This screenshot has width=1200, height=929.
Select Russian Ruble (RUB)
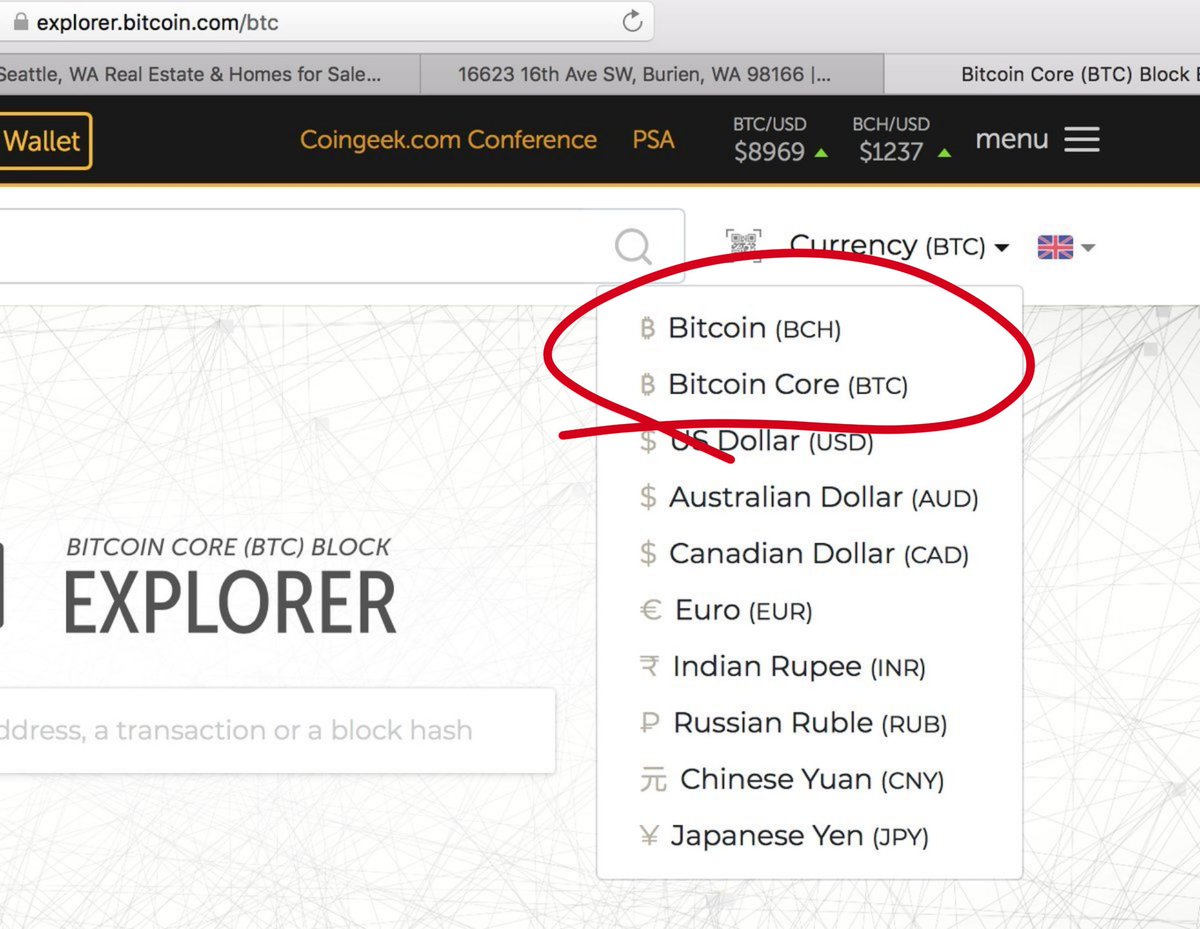tap(809, 723)
